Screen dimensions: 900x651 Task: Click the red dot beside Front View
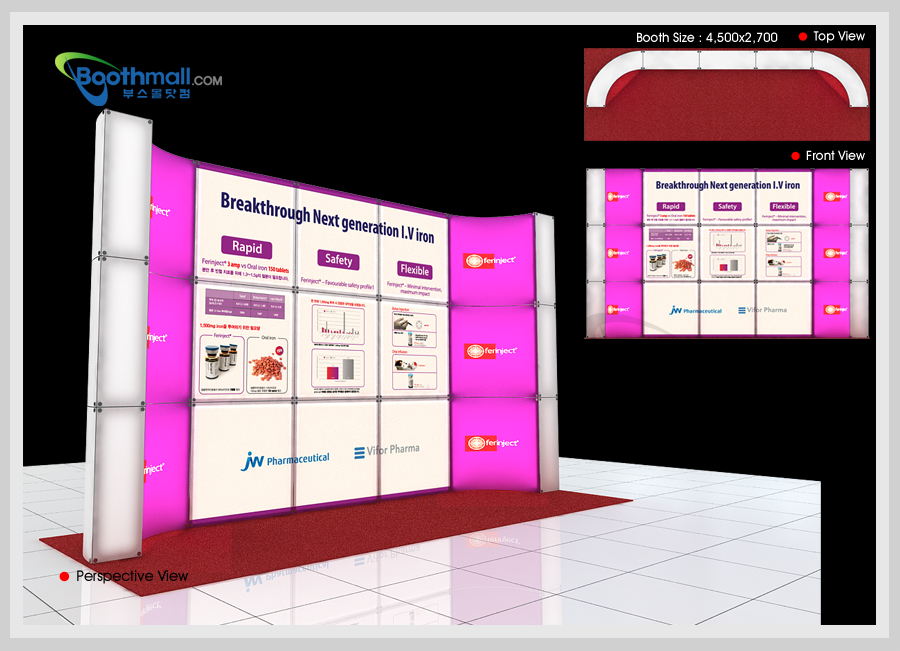point(795,156)
